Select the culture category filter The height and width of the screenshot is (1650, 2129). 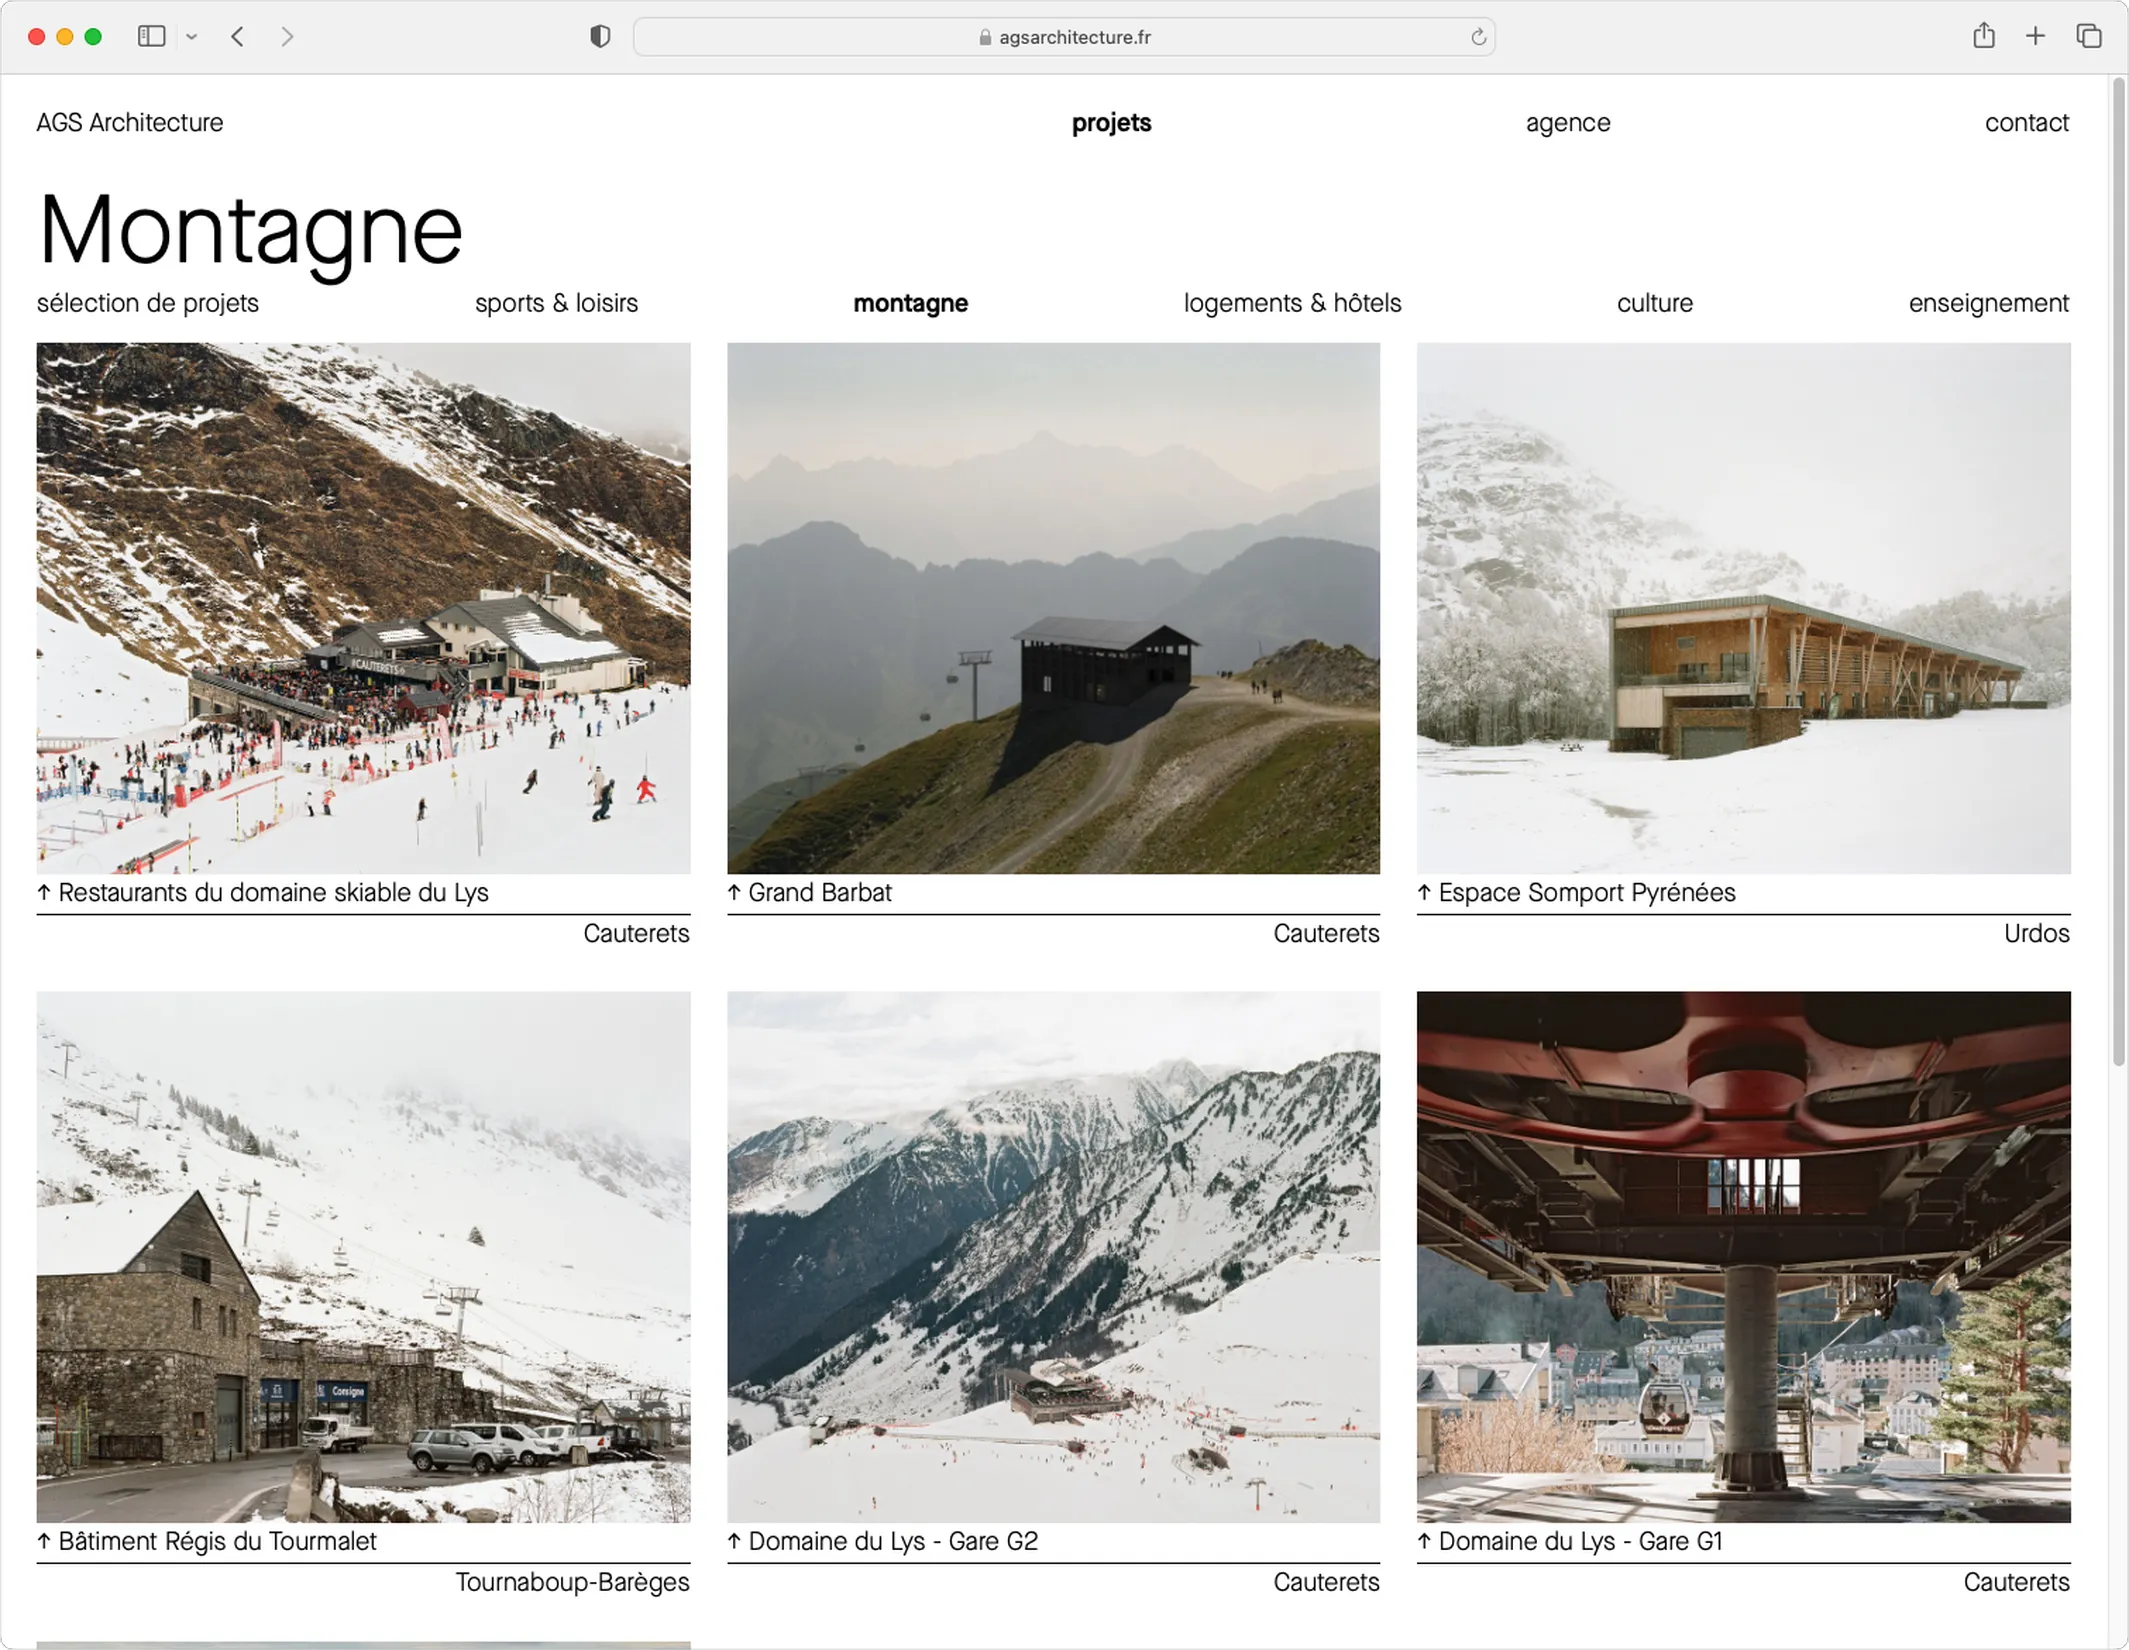coord(1654,303)
